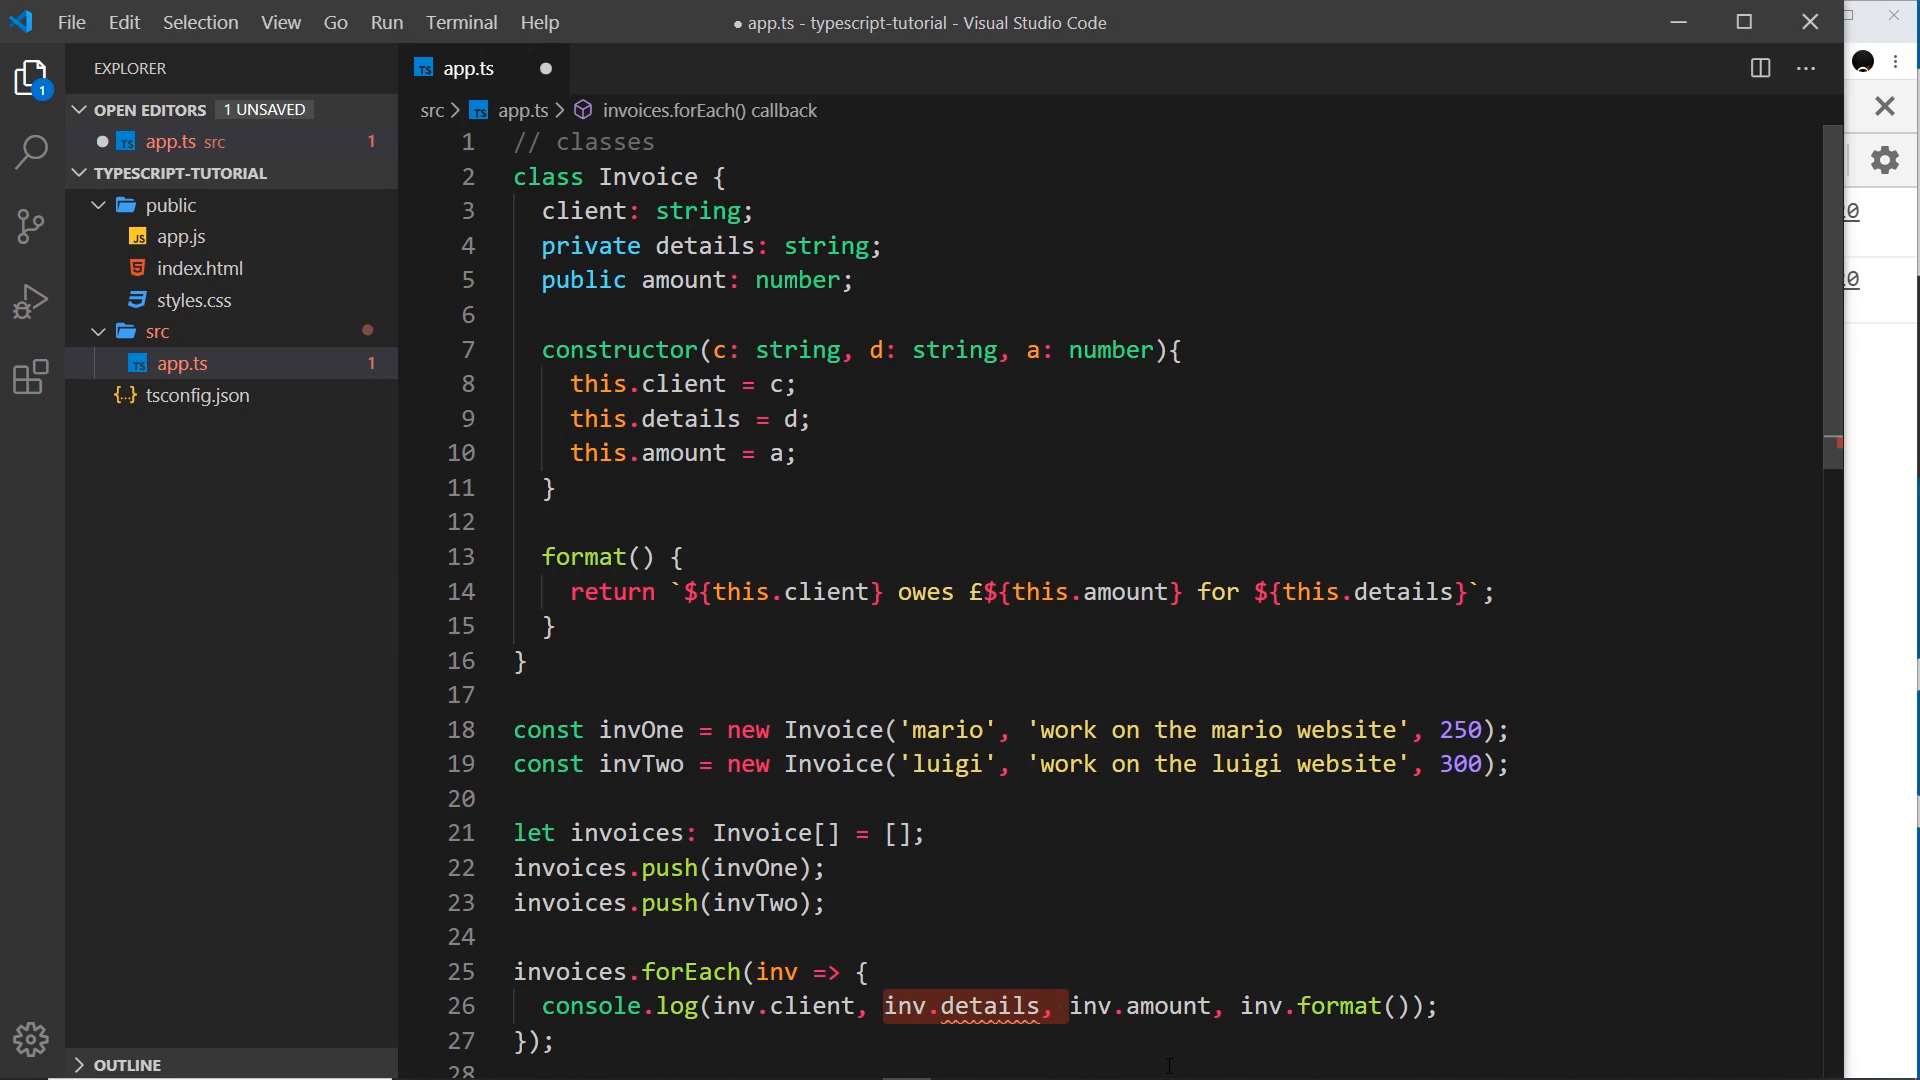This screenshot has width=1920, height=1080.
Task: Open the Selection menu
Action: pos(201,22)
